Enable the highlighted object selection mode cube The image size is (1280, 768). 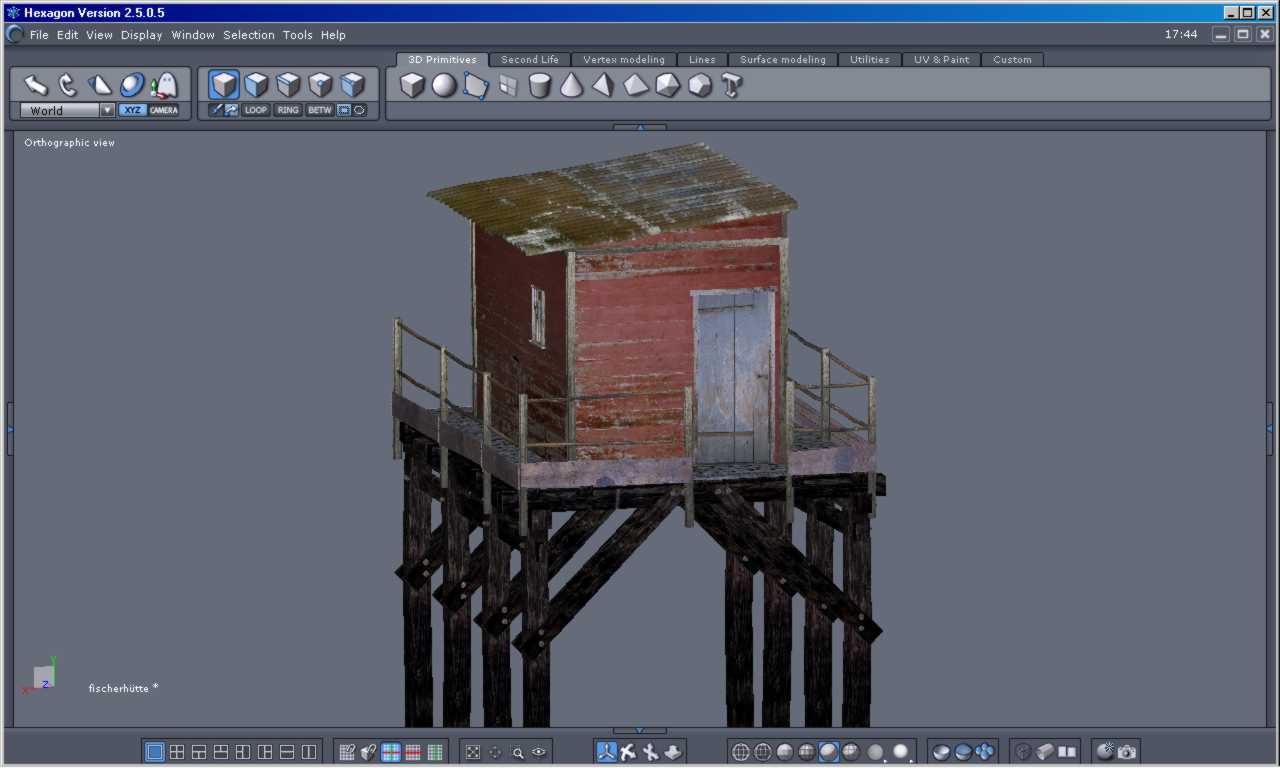[224, 85]
